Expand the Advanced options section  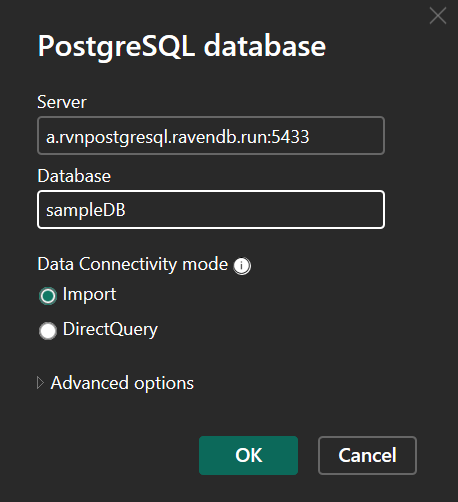pos(40,383)
